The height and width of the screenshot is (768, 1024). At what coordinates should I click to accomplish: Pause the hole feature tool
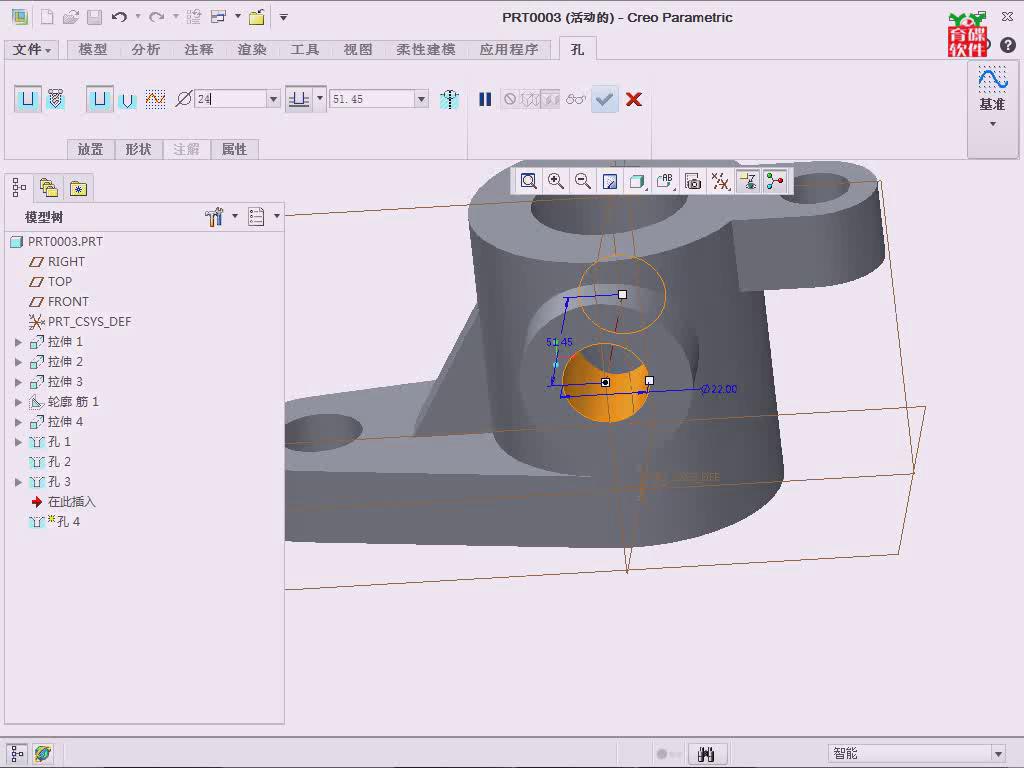click(x=485, y=99)
